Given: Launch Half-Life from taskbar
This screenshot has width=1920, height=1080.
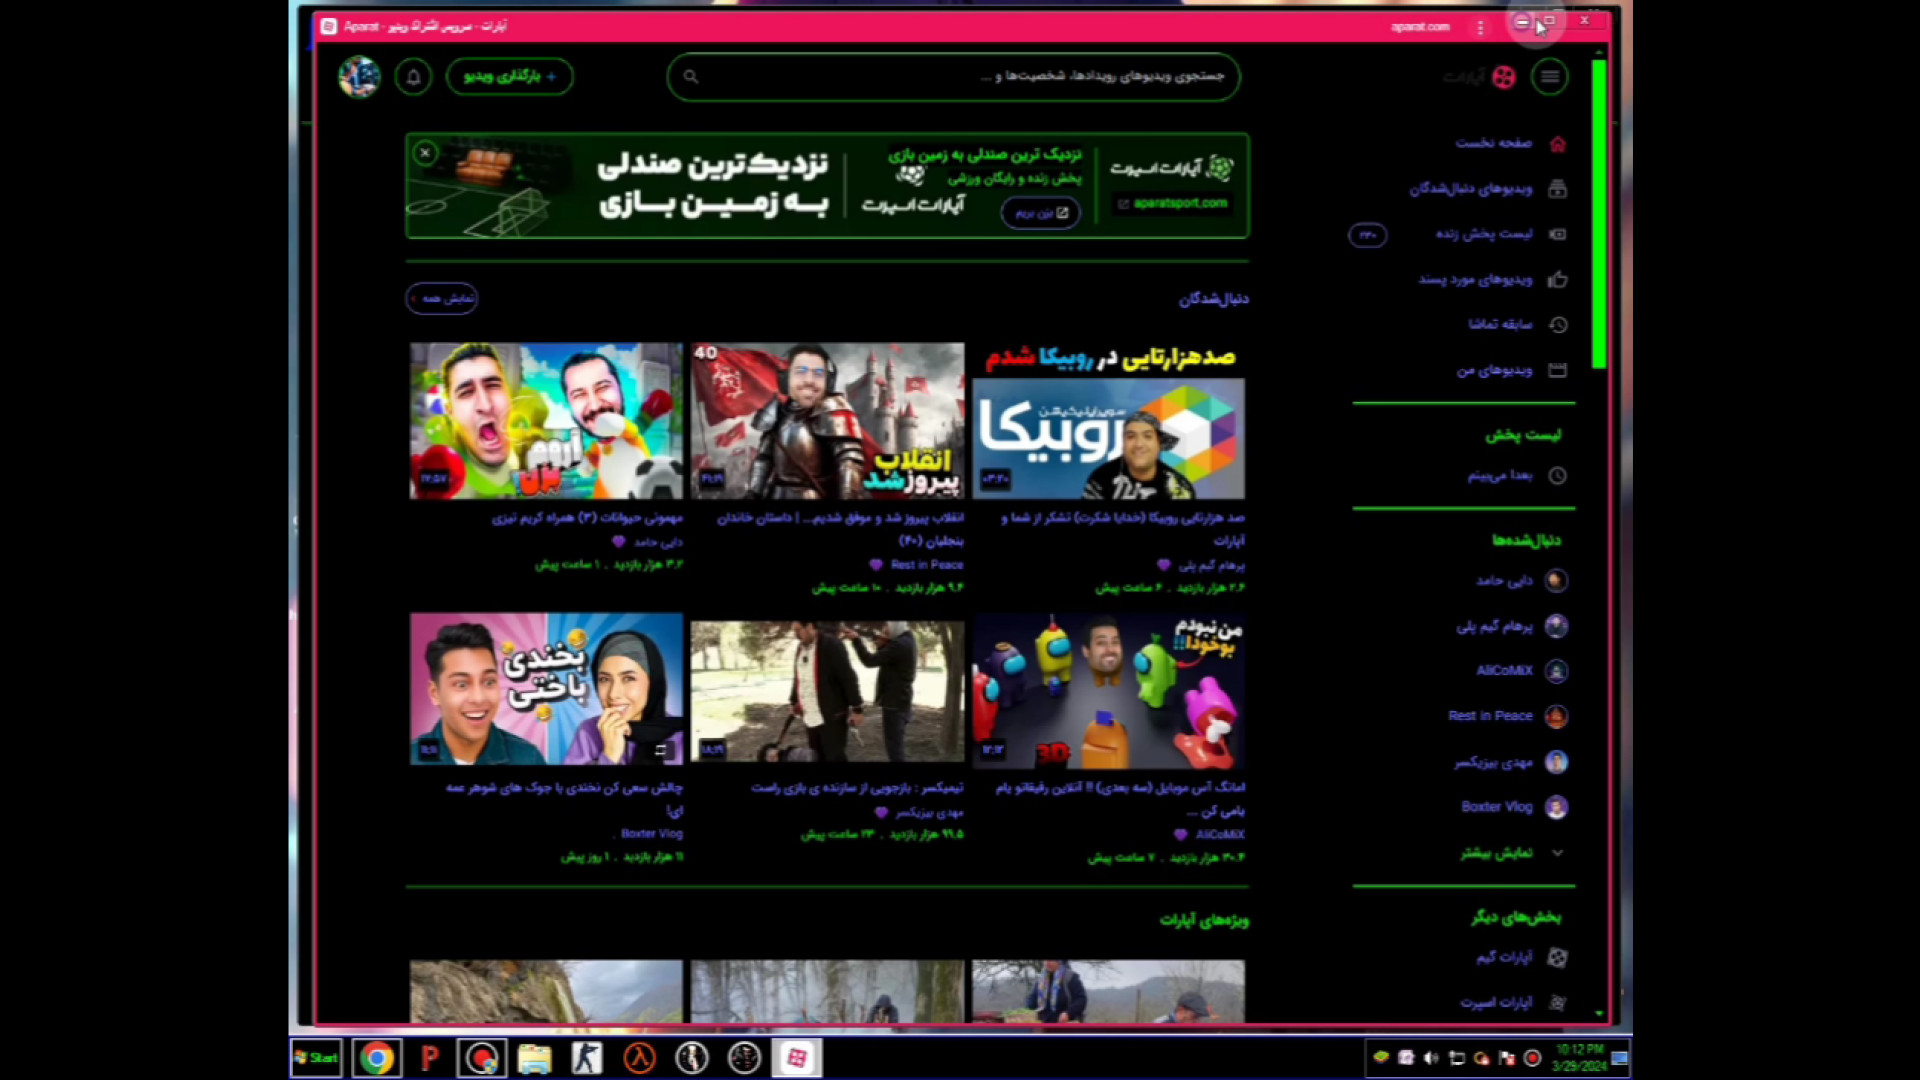Looking at the screenshot, I should [639, 1058].
